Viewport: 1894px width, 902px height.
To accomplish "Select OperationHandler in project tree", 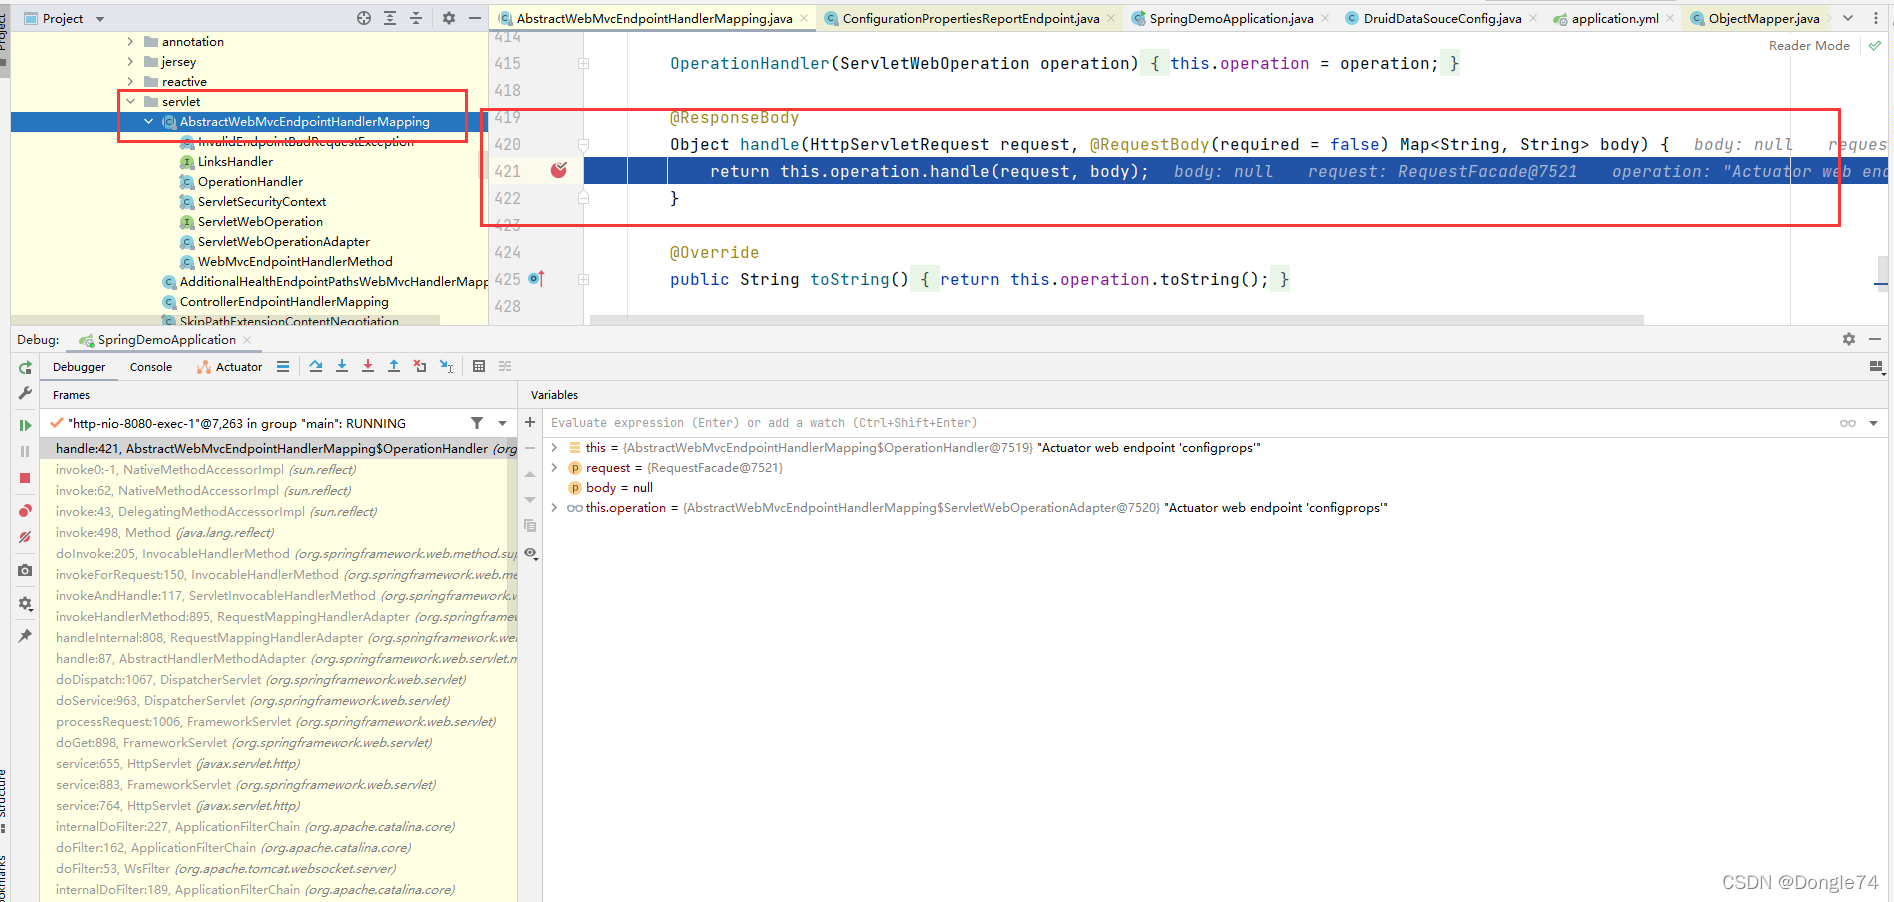I will 250,181.
